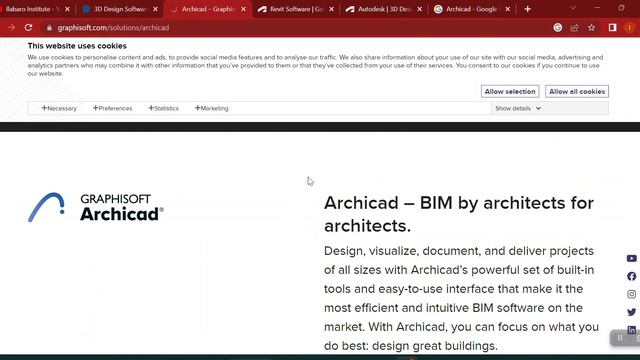This screenshot has width=640, height=360.
Task: Click the Allow selection button
Action: 510,91
